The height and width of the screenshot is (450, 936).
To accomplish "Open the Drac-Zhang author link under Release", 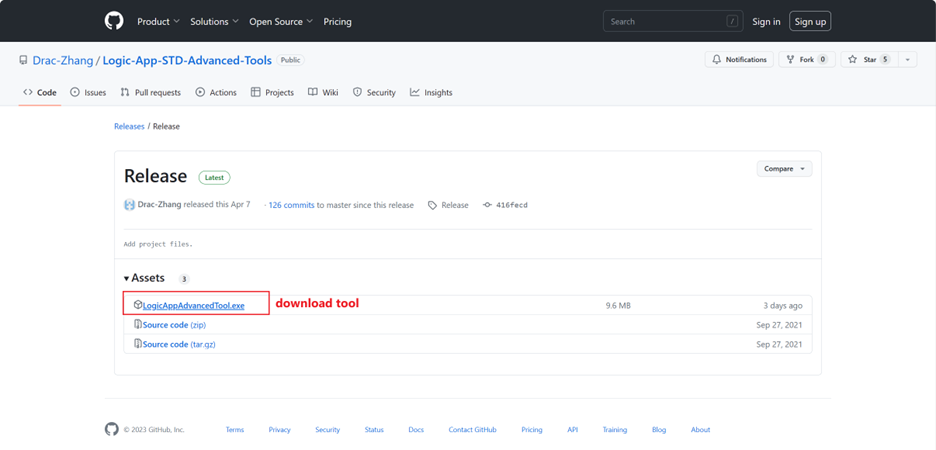I will 159,205.
